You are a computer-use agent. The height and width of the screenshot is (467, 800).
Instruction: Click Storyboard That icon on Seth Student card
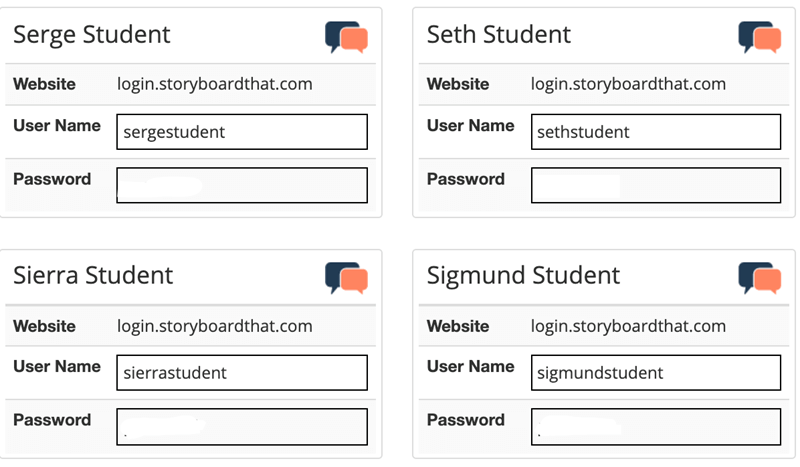tap(760, 37)
